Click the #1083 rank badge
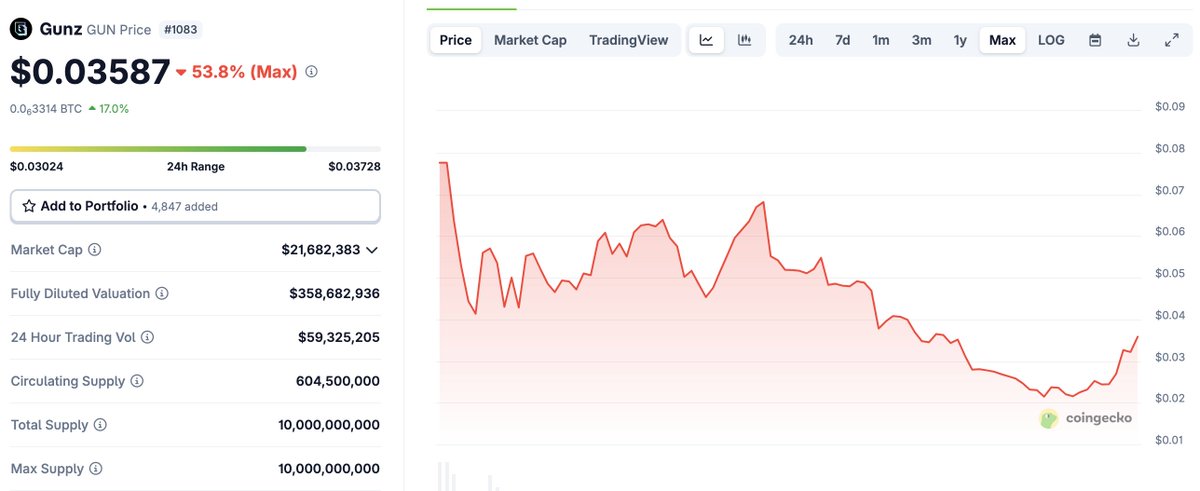Image resolution: width=1200 pixels, height=491 pixels. coord(180,30)
